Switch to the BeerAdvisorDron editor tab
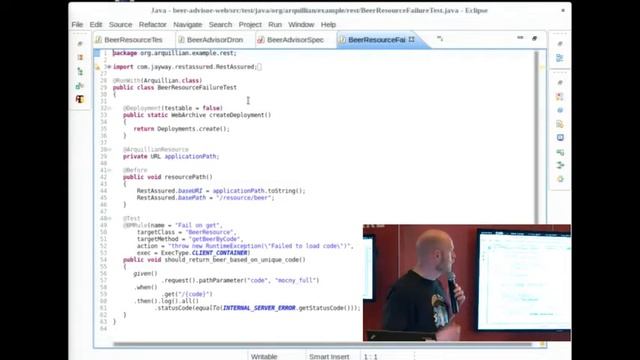The width and height of the screenshot is (640, 360). coord(215,40)
